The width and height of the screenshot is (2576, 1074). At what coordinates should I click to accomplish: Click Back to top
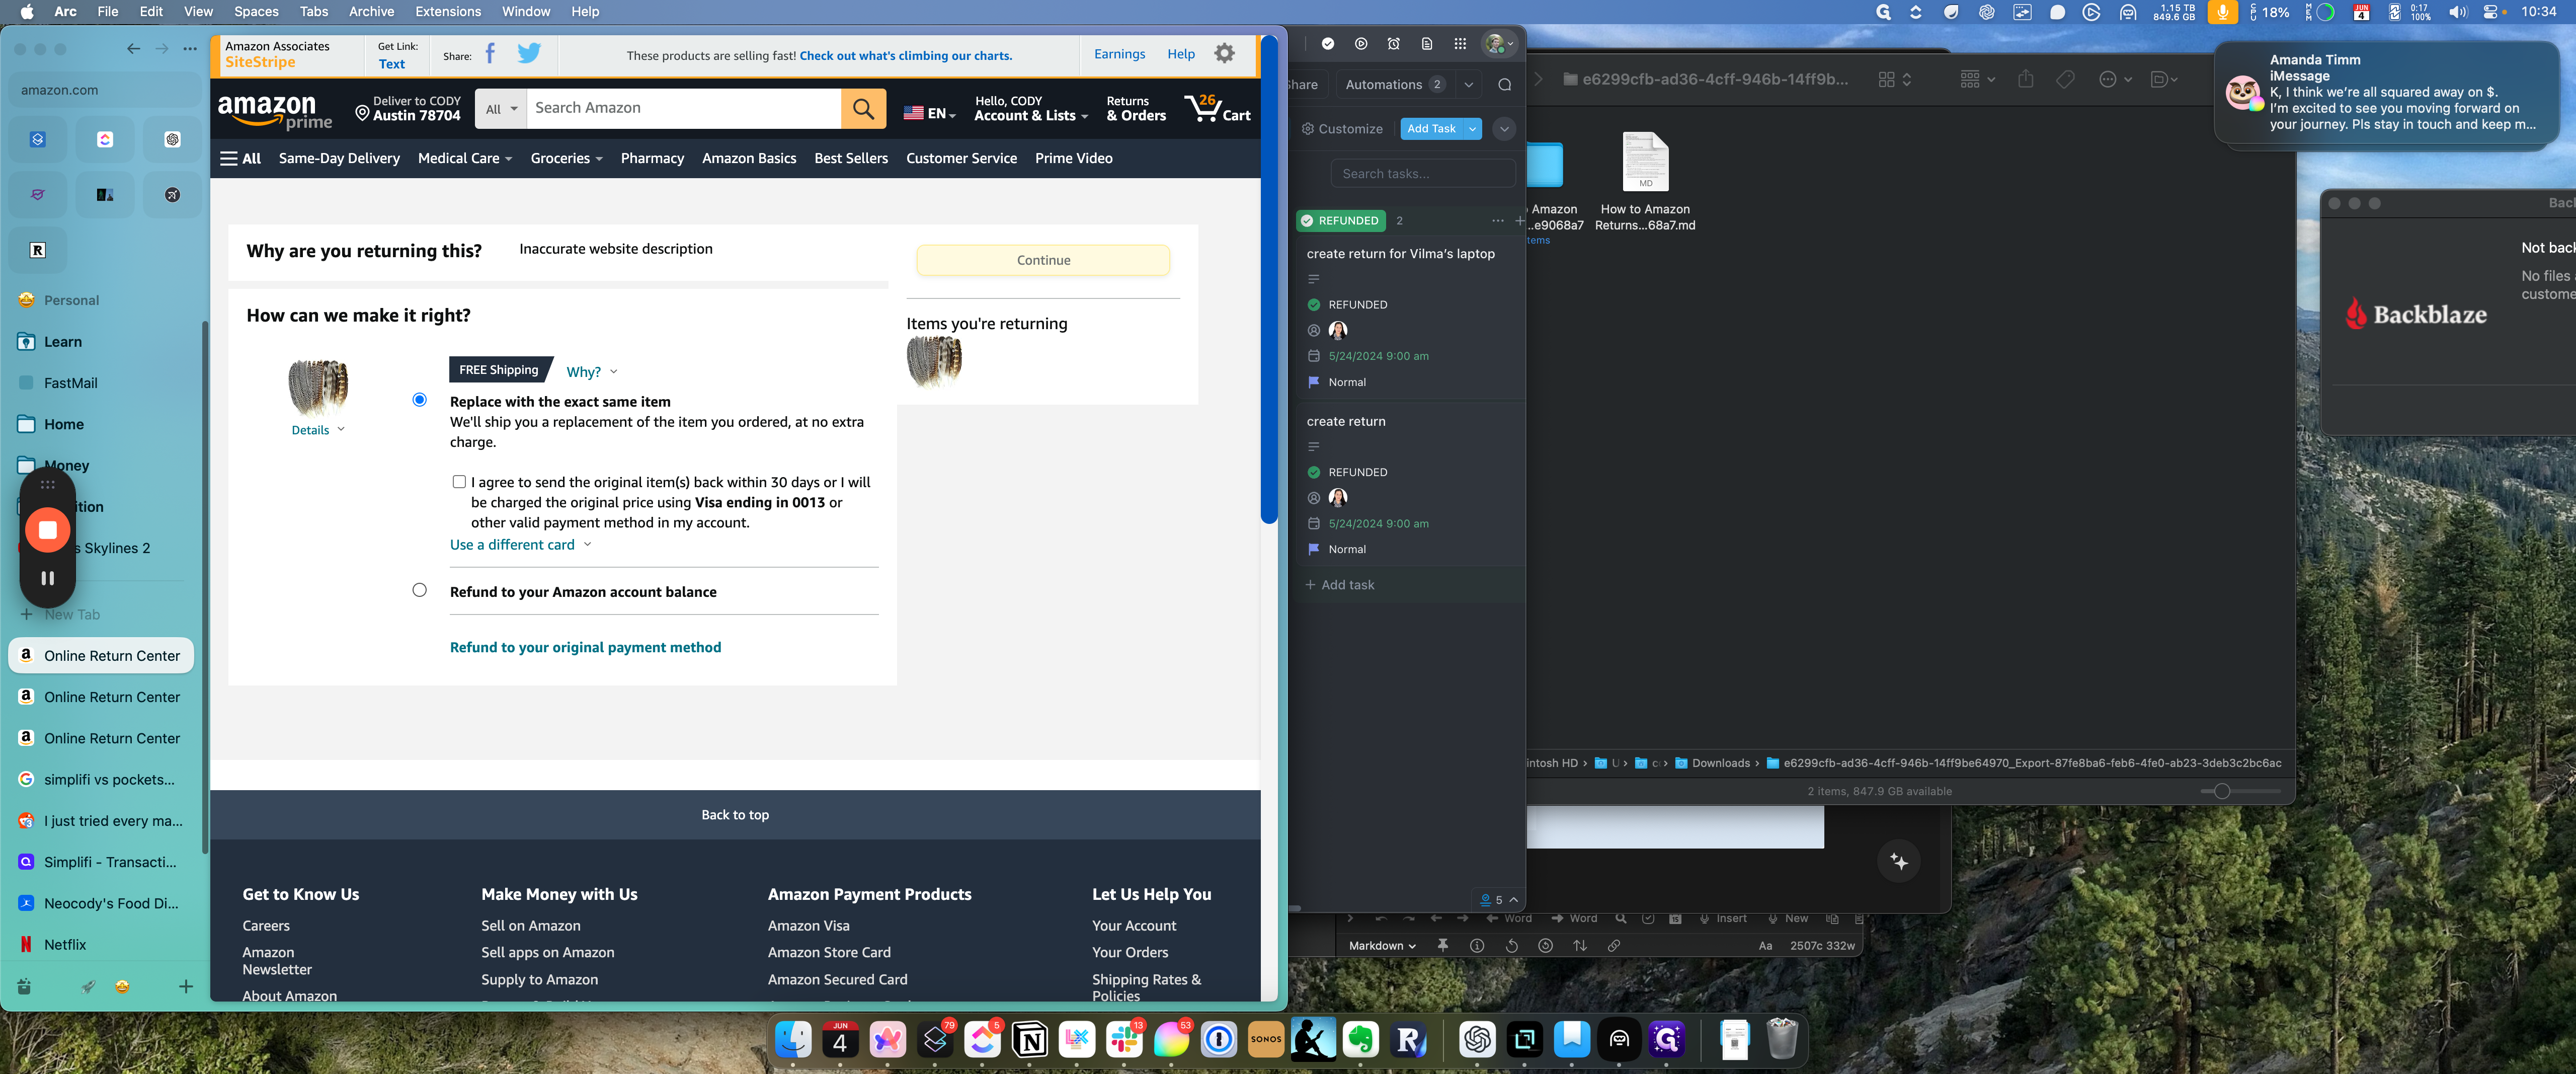[735, 815]
